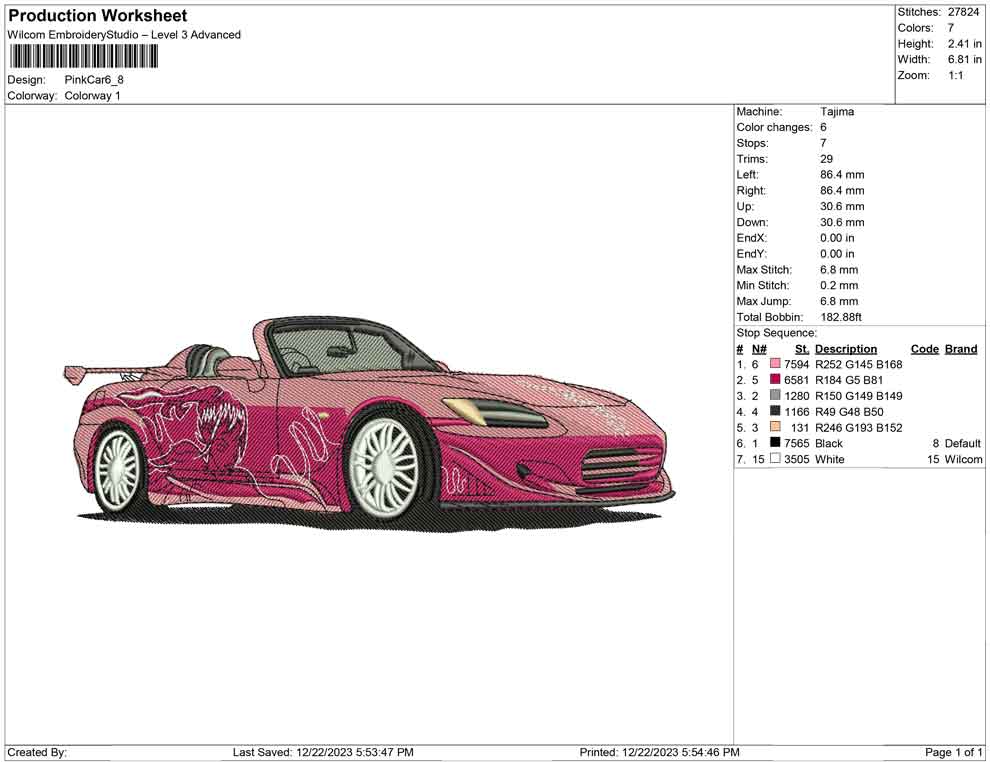
Task: Click the pink swatch for R252 G145 B168
Action: pos(773,364)
